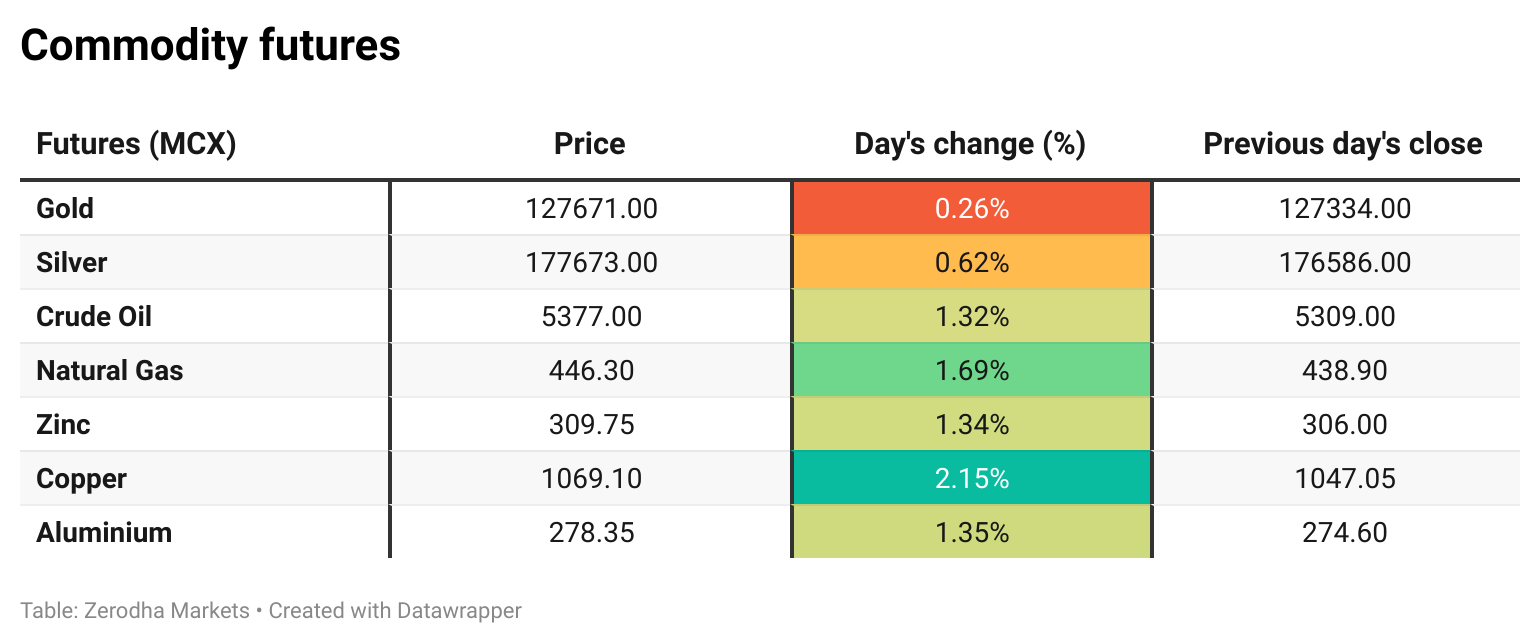Select the Crude Oil row label
Image resolution: width=1540 pixels, height=644 pixels.
[94, 317]
